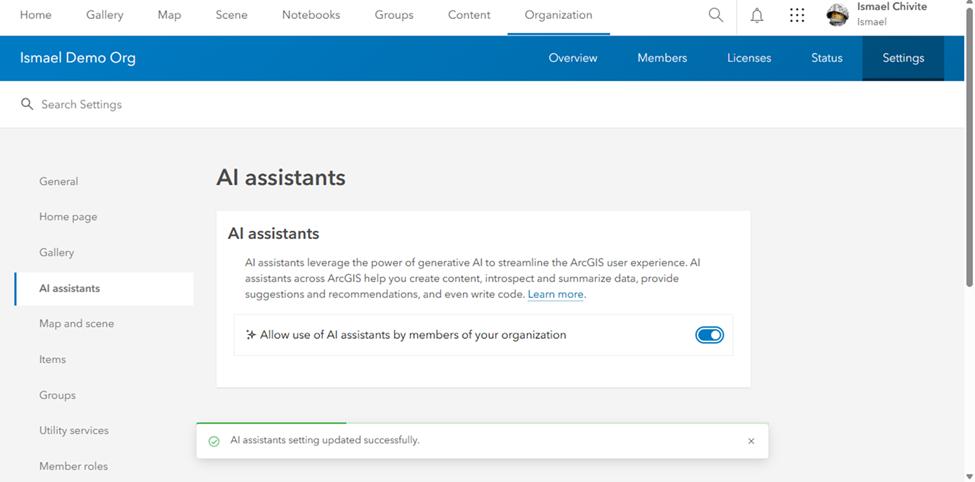Open the Learn more link
975x482 pixels.
[556, 295]
